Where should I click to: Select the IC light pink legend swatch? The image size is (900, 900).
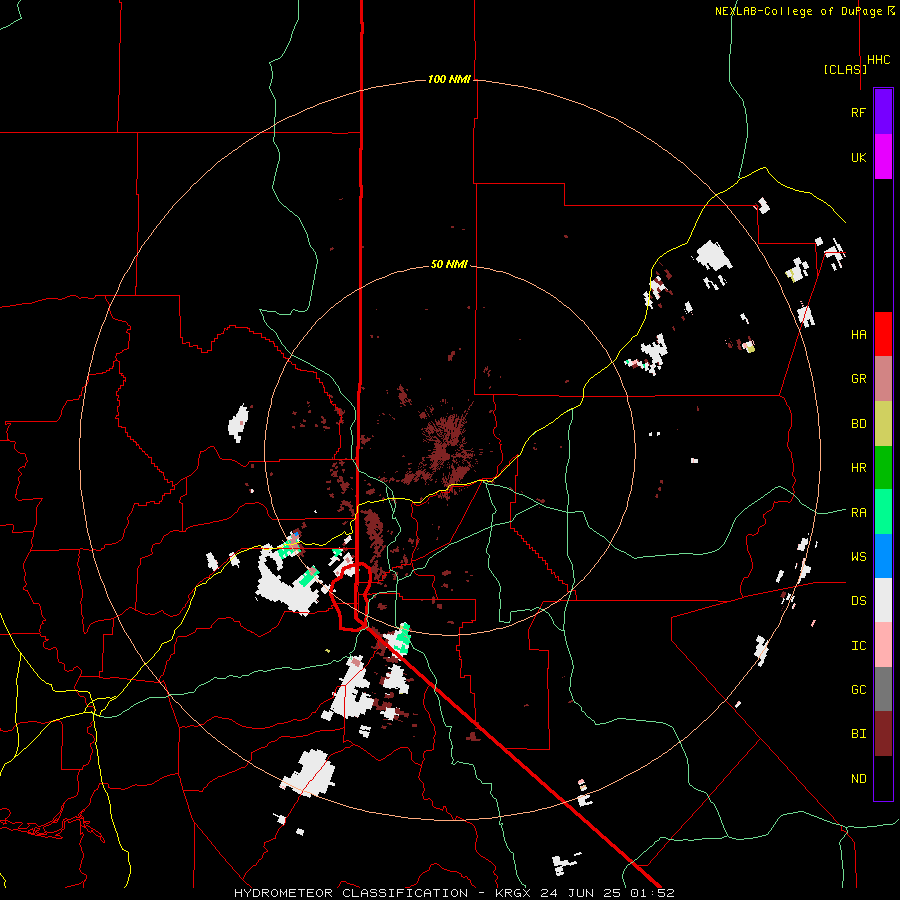coord(883,645)
